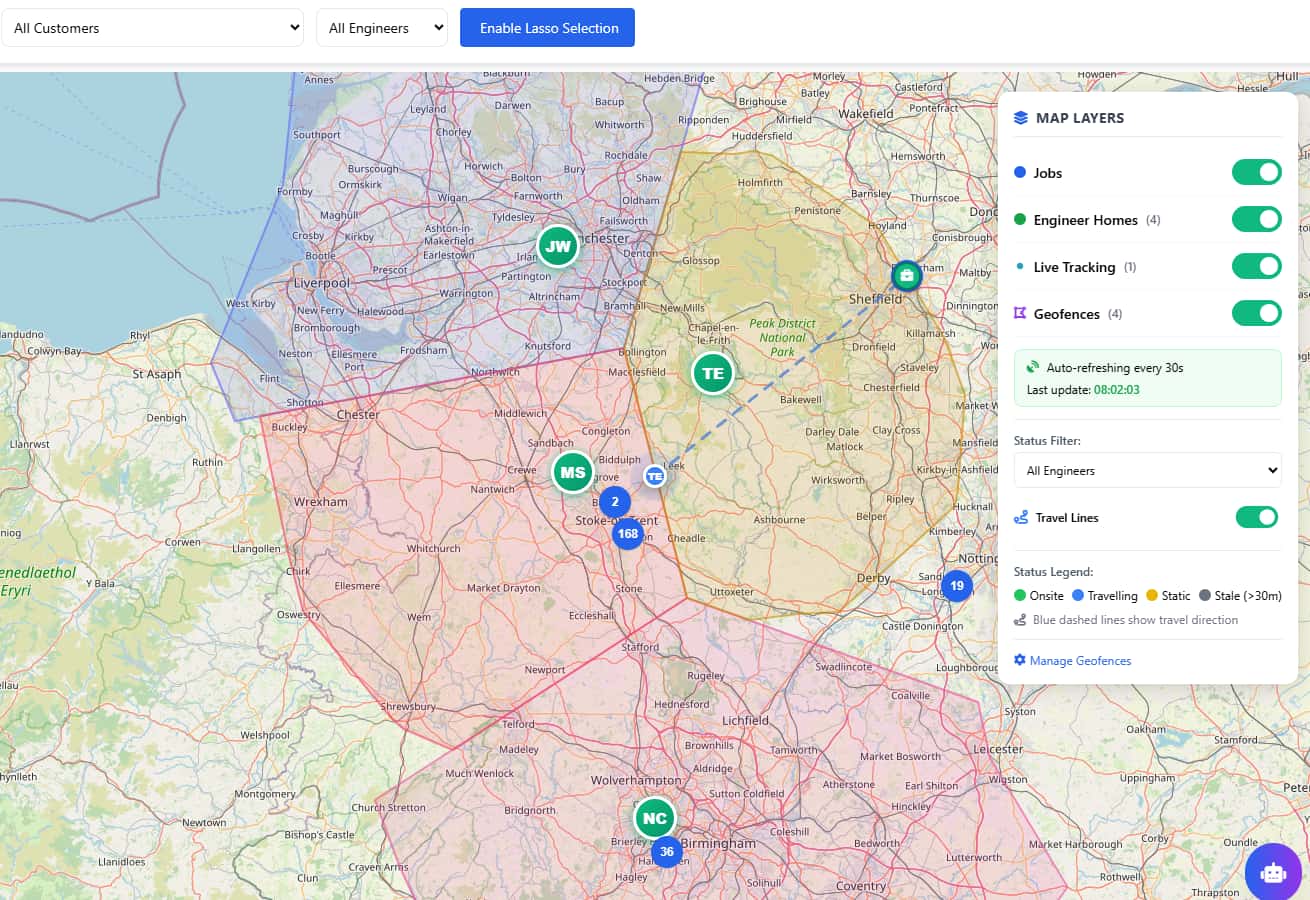Click the yellow Static legend swatch
Screen dimensions: 1310x900
point(1151,595)
